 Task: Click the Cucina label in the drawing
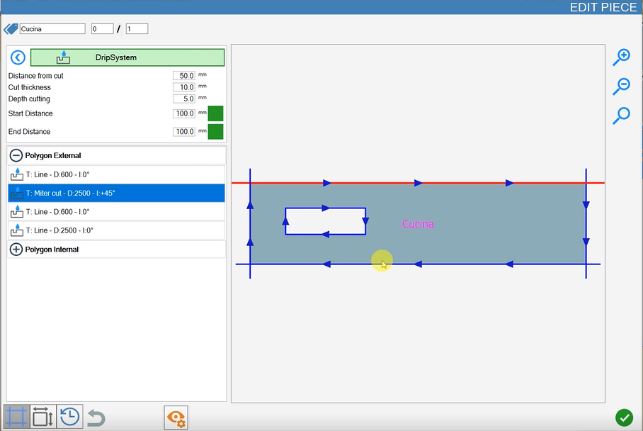coord(418,224)
